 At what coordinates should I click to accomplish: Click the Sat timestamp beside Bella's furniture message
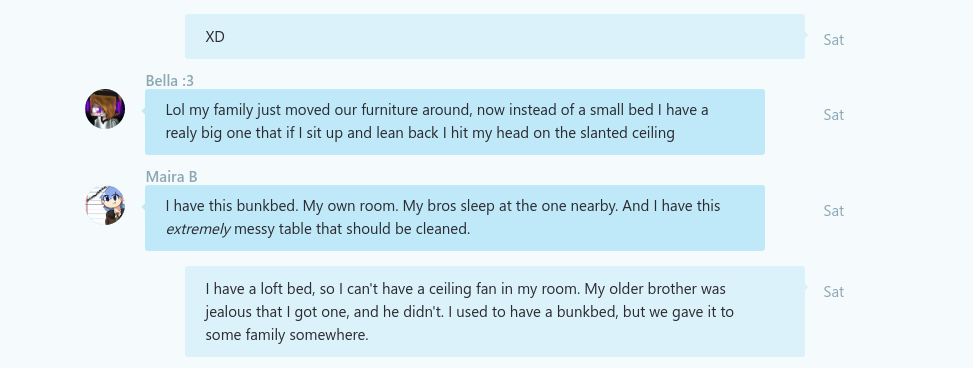point(833,115)
